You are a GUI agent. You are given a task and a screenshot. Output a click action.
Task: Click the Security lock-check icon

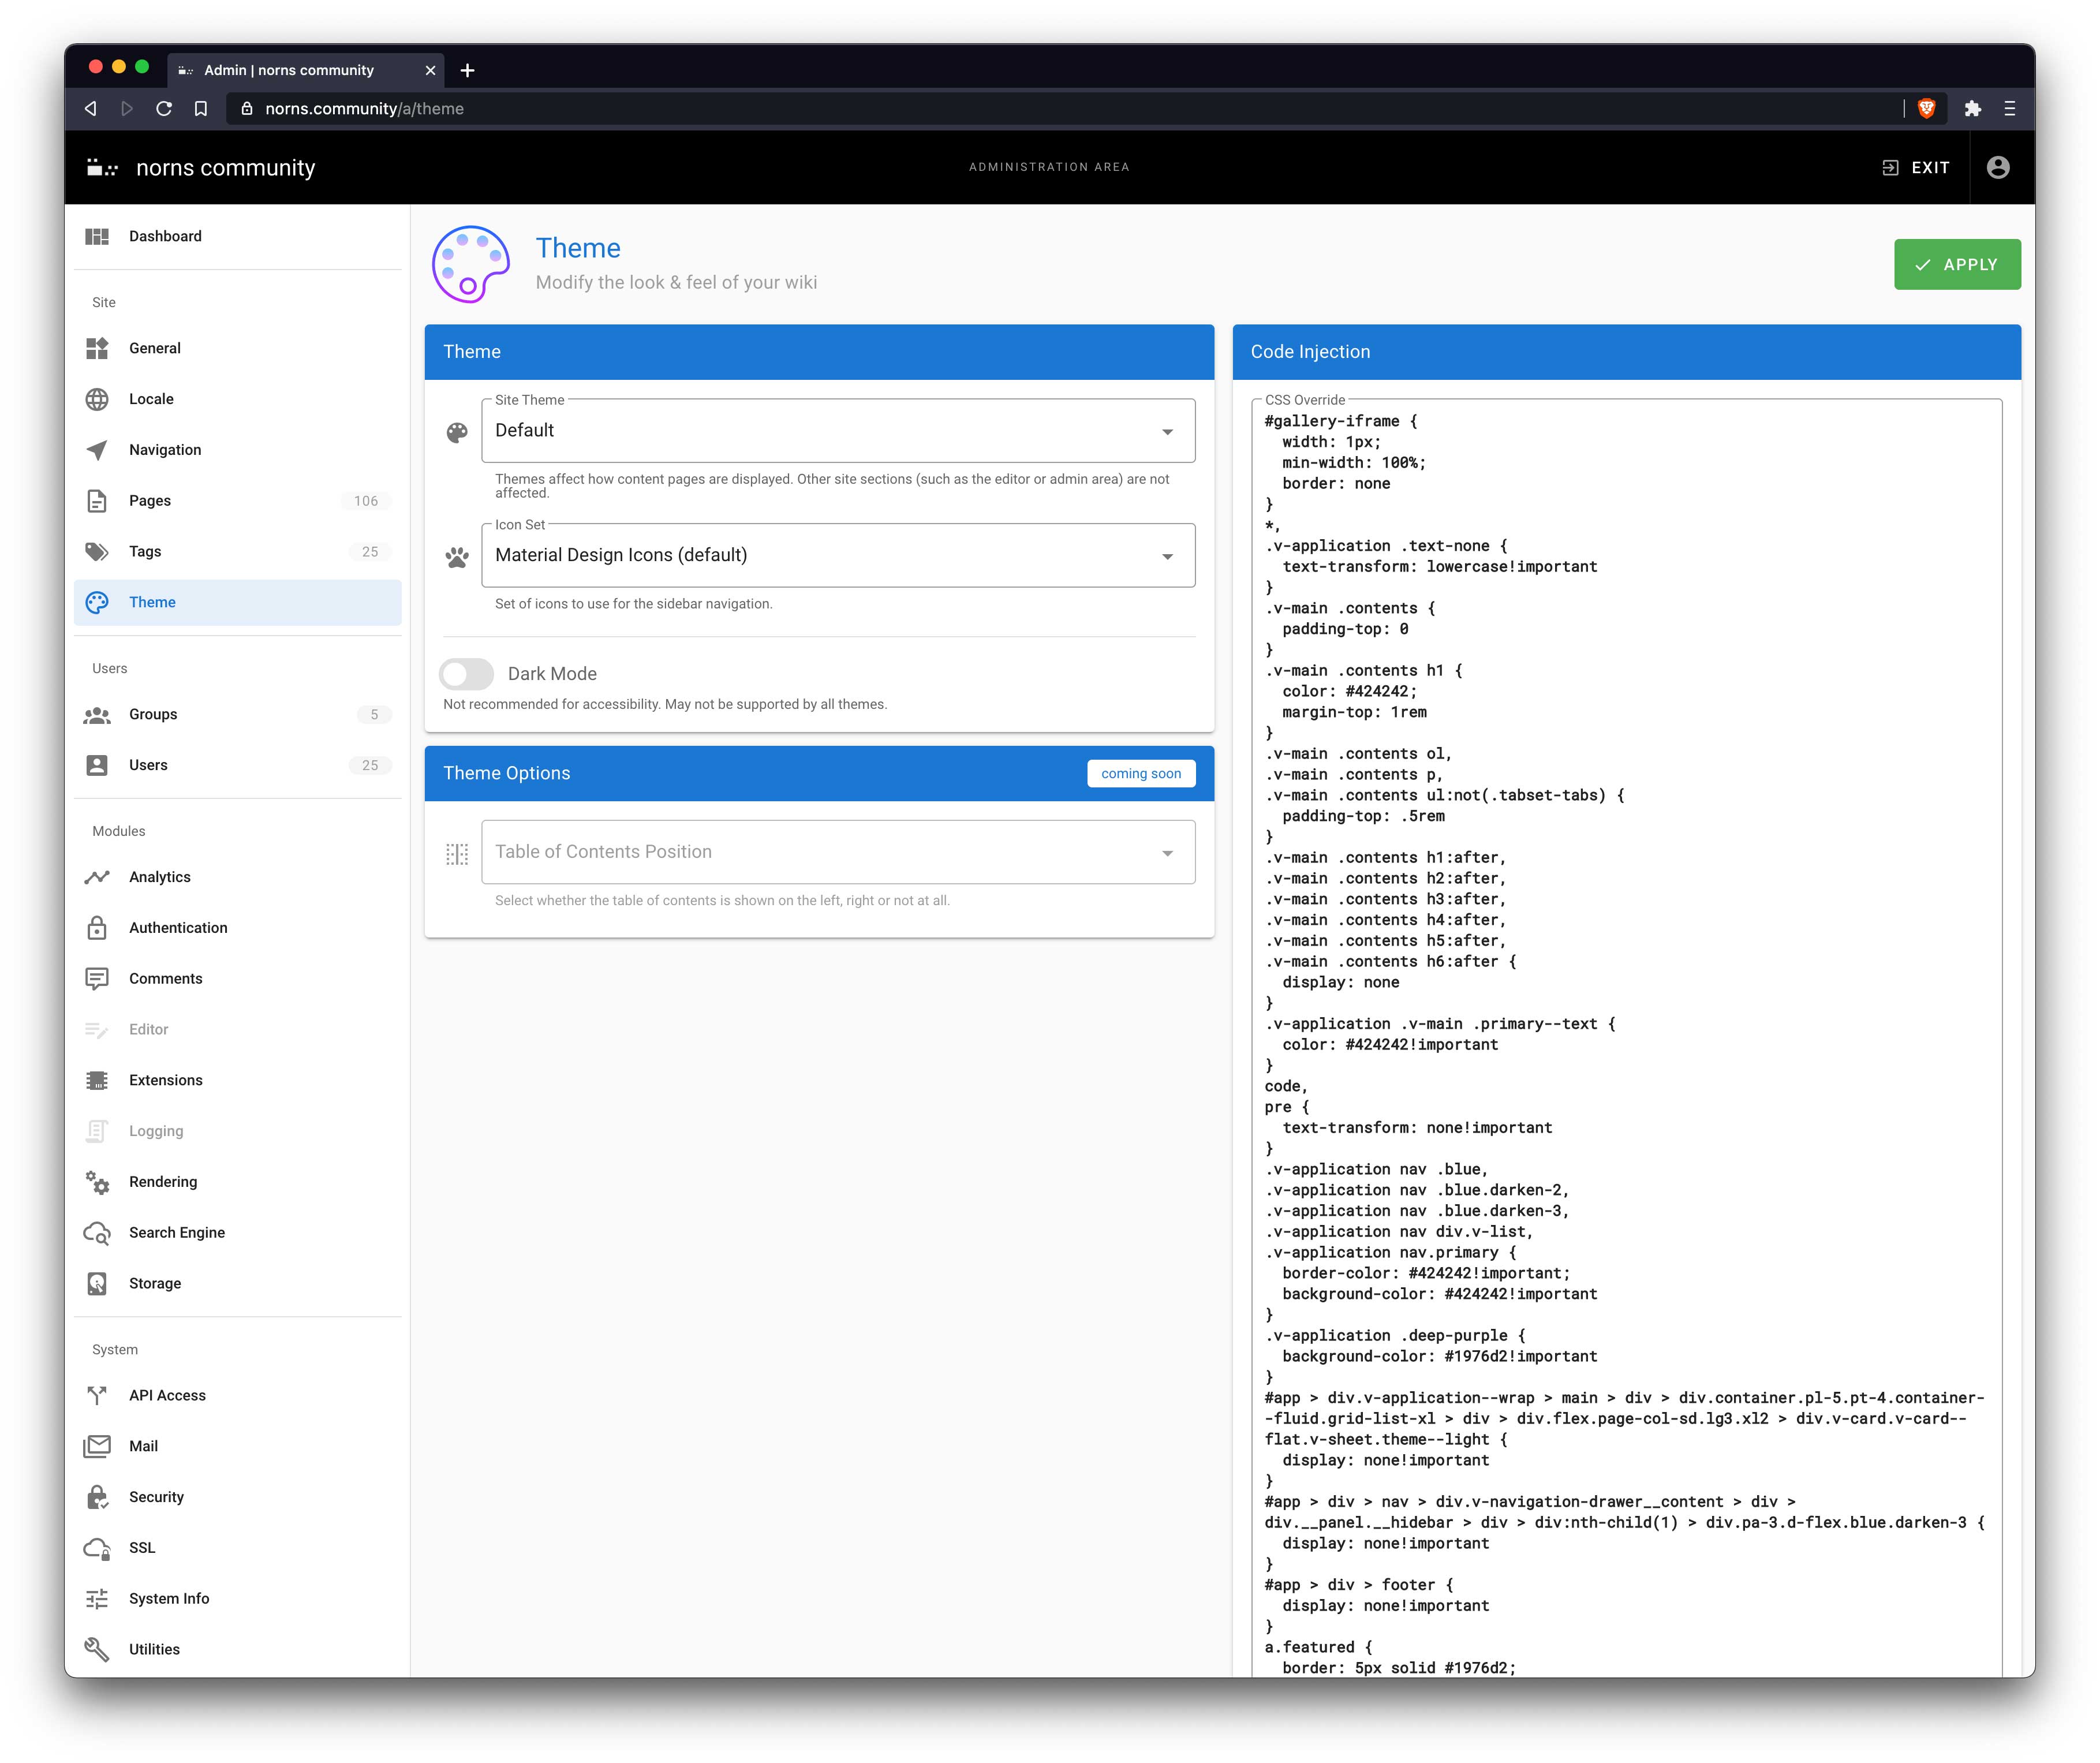97,1497
